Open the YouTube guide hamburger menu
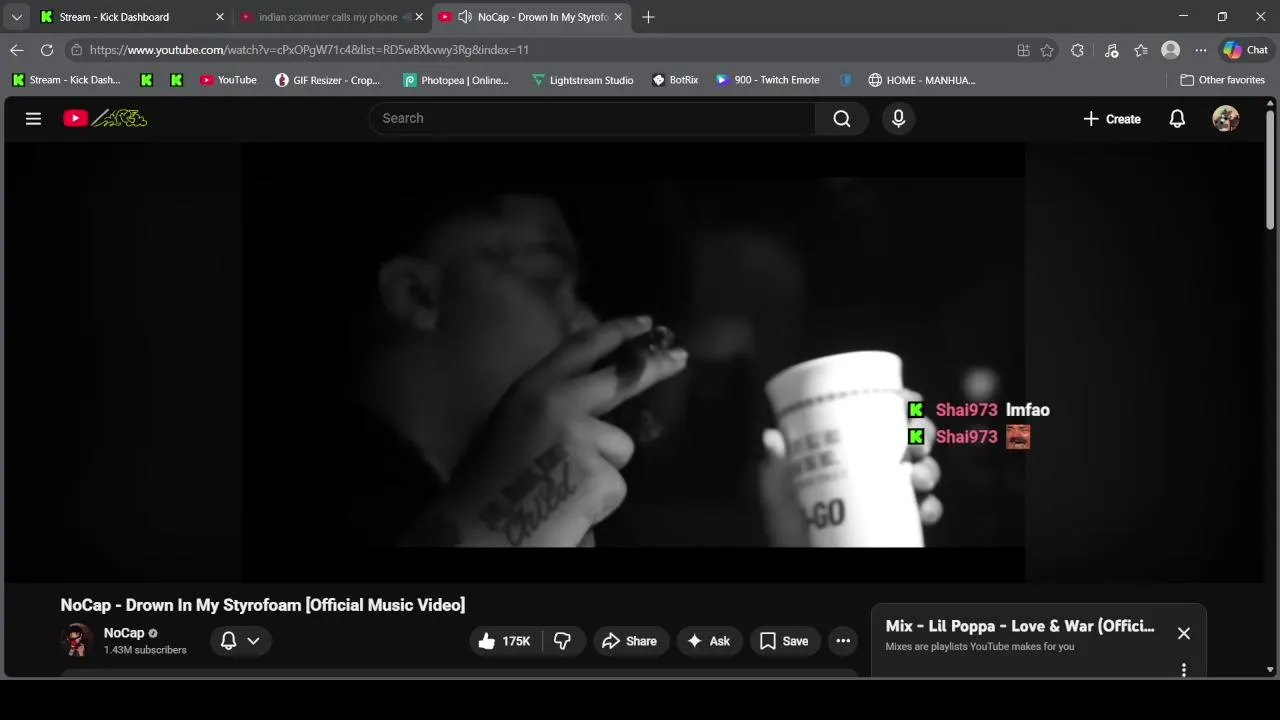The width and height of the screenshot is (1280, 720). point(33,118)
